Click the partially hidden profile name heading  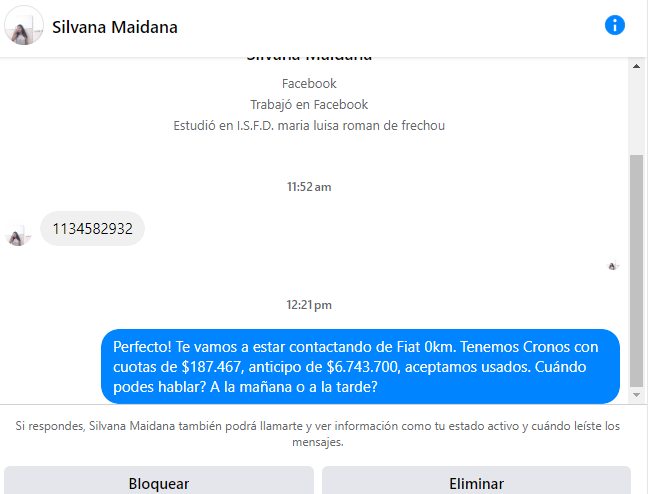point(309,58)
